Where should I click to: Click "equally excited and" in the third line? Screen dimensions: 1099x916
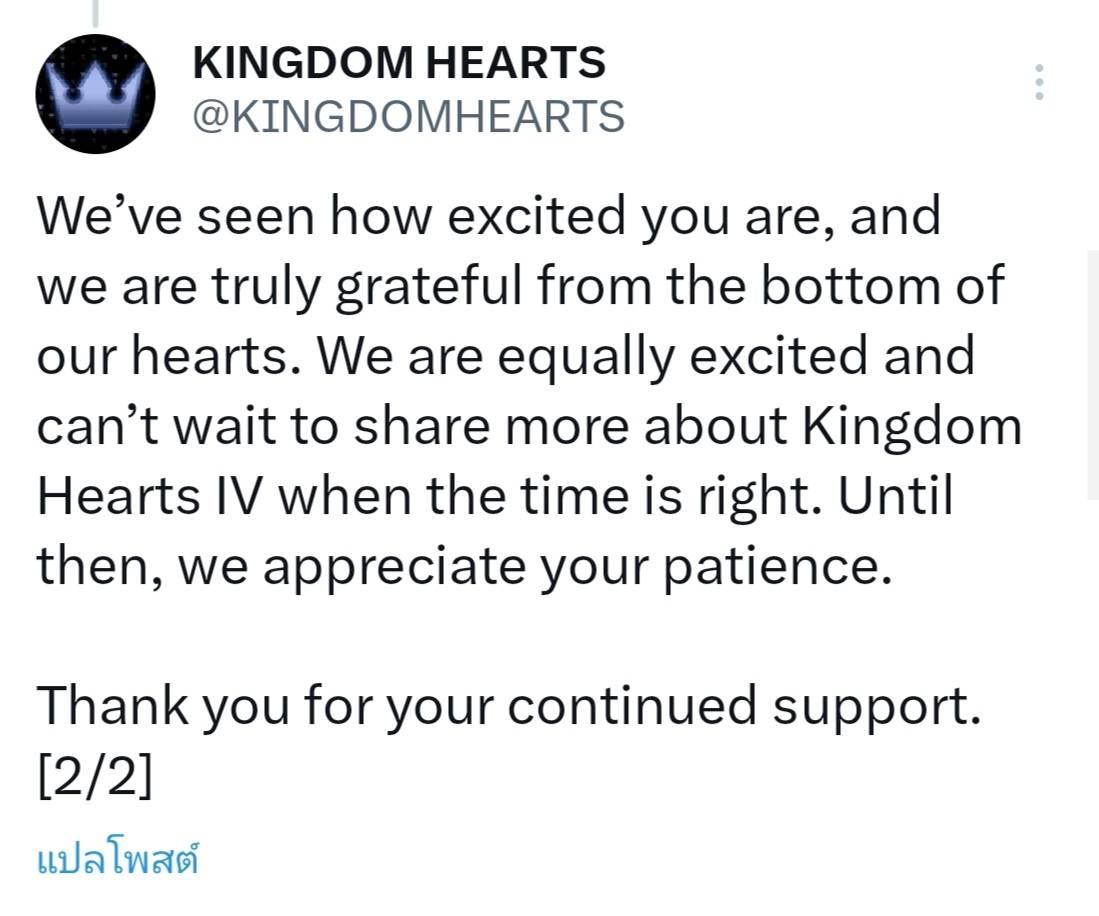tap(736, 357)
